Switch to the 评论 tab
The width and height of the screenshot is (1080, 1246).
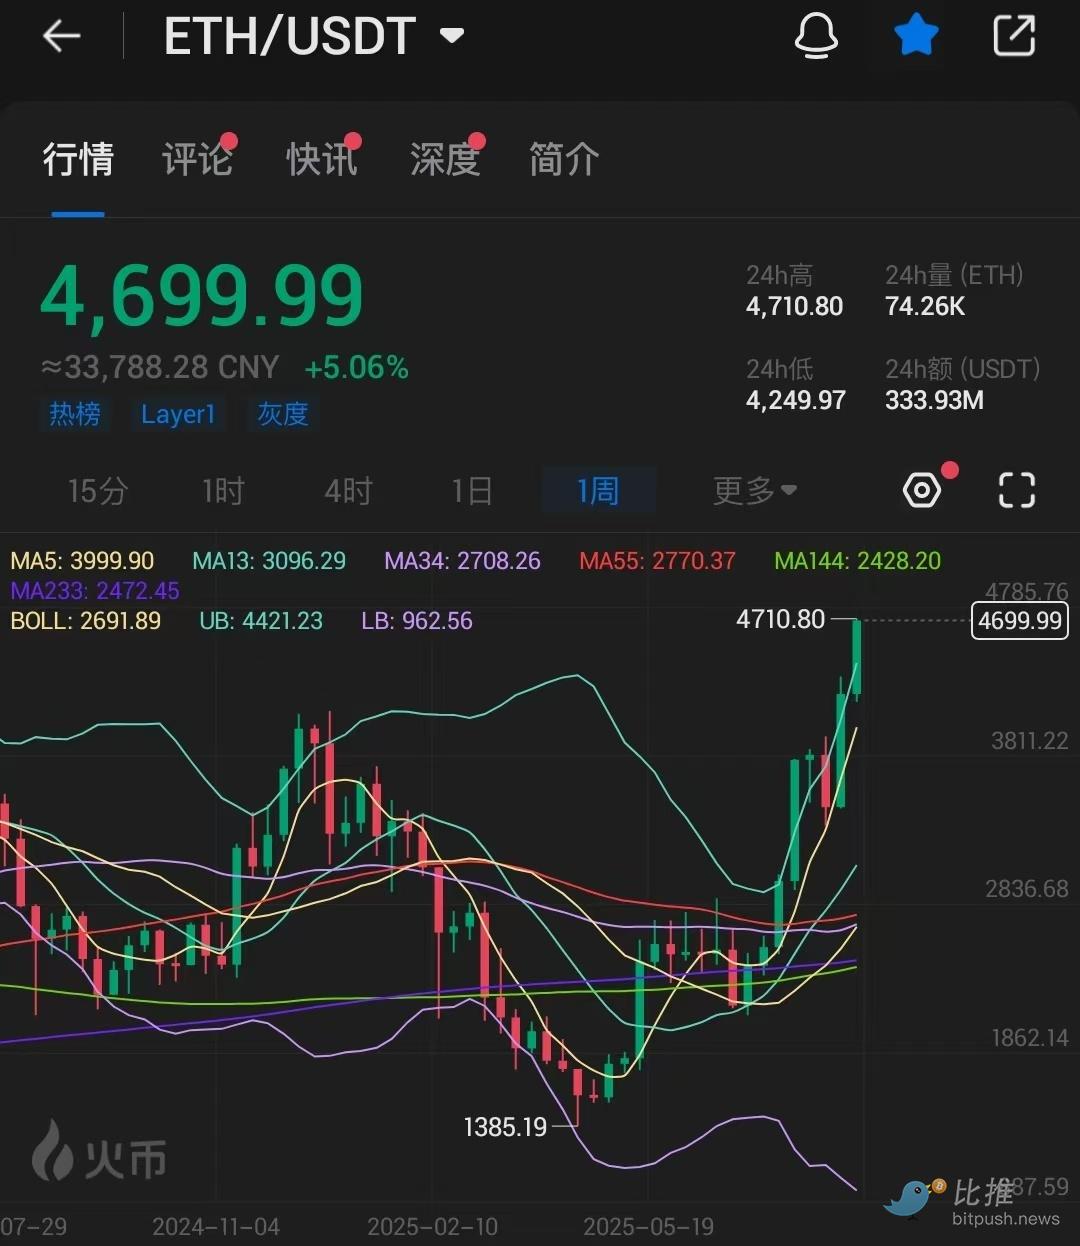point(198,159)
